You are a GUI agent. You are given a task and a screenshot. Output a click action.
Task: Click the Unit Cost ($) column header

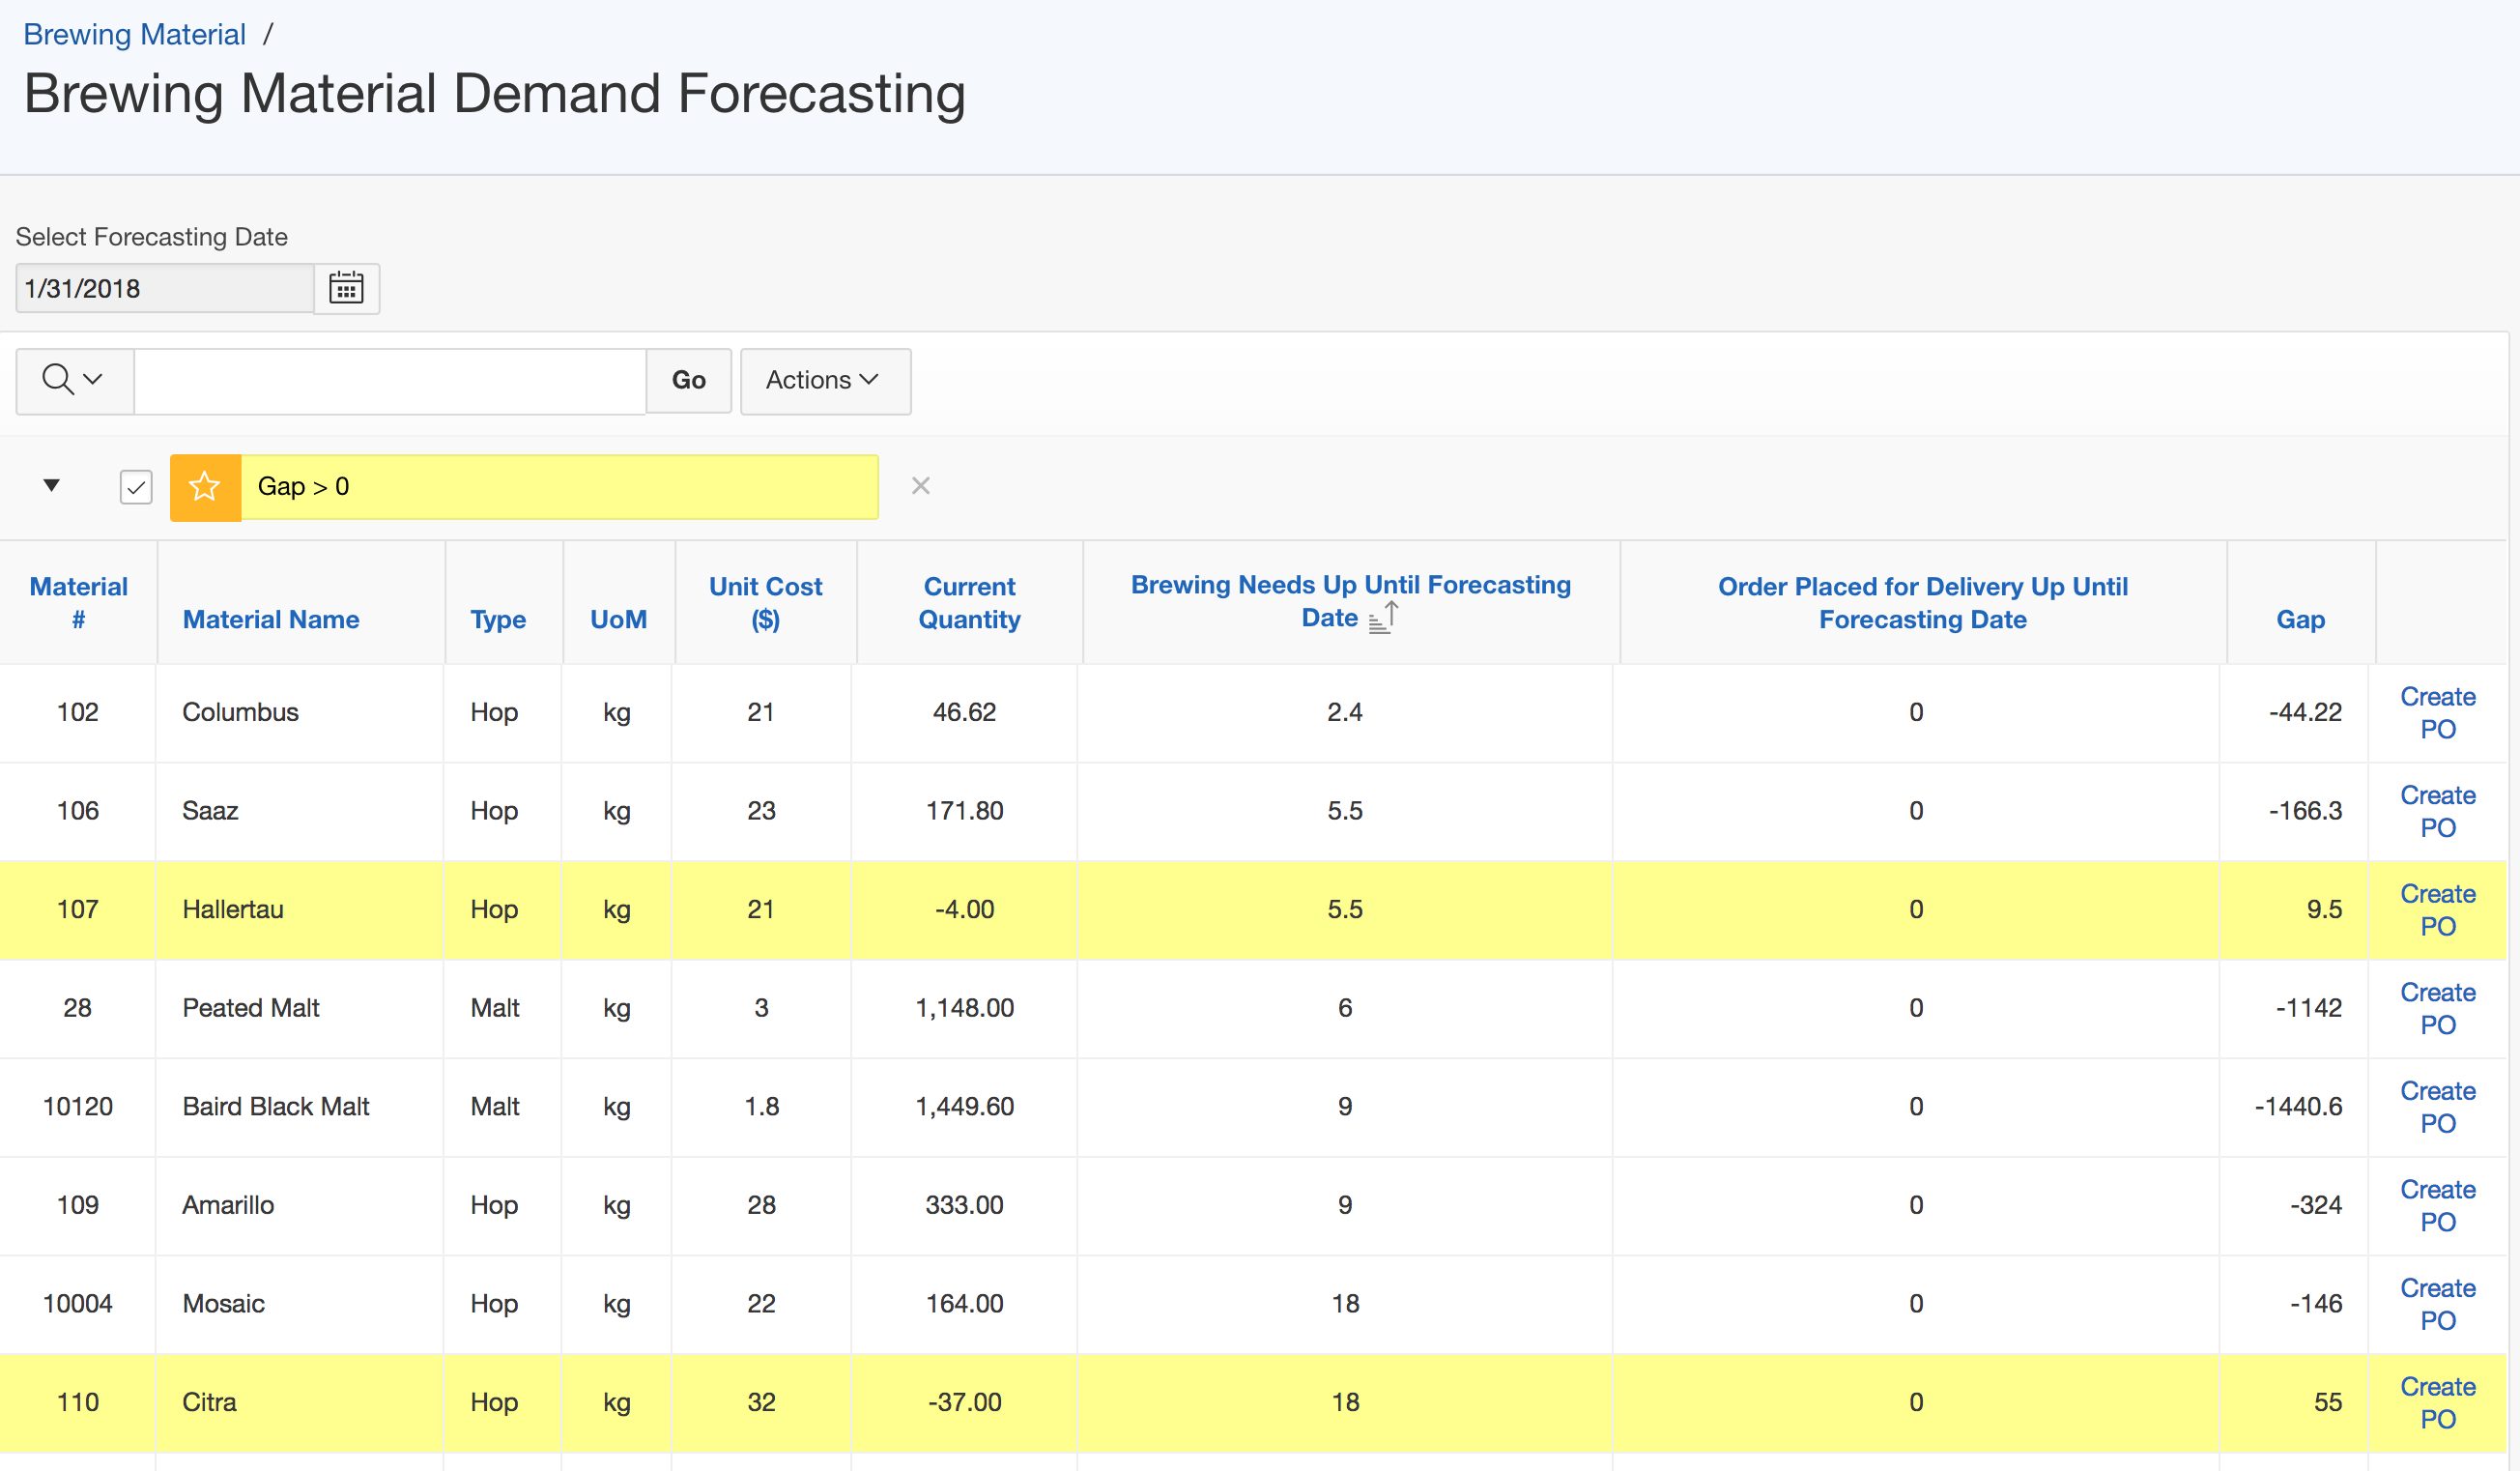[765, 602]
